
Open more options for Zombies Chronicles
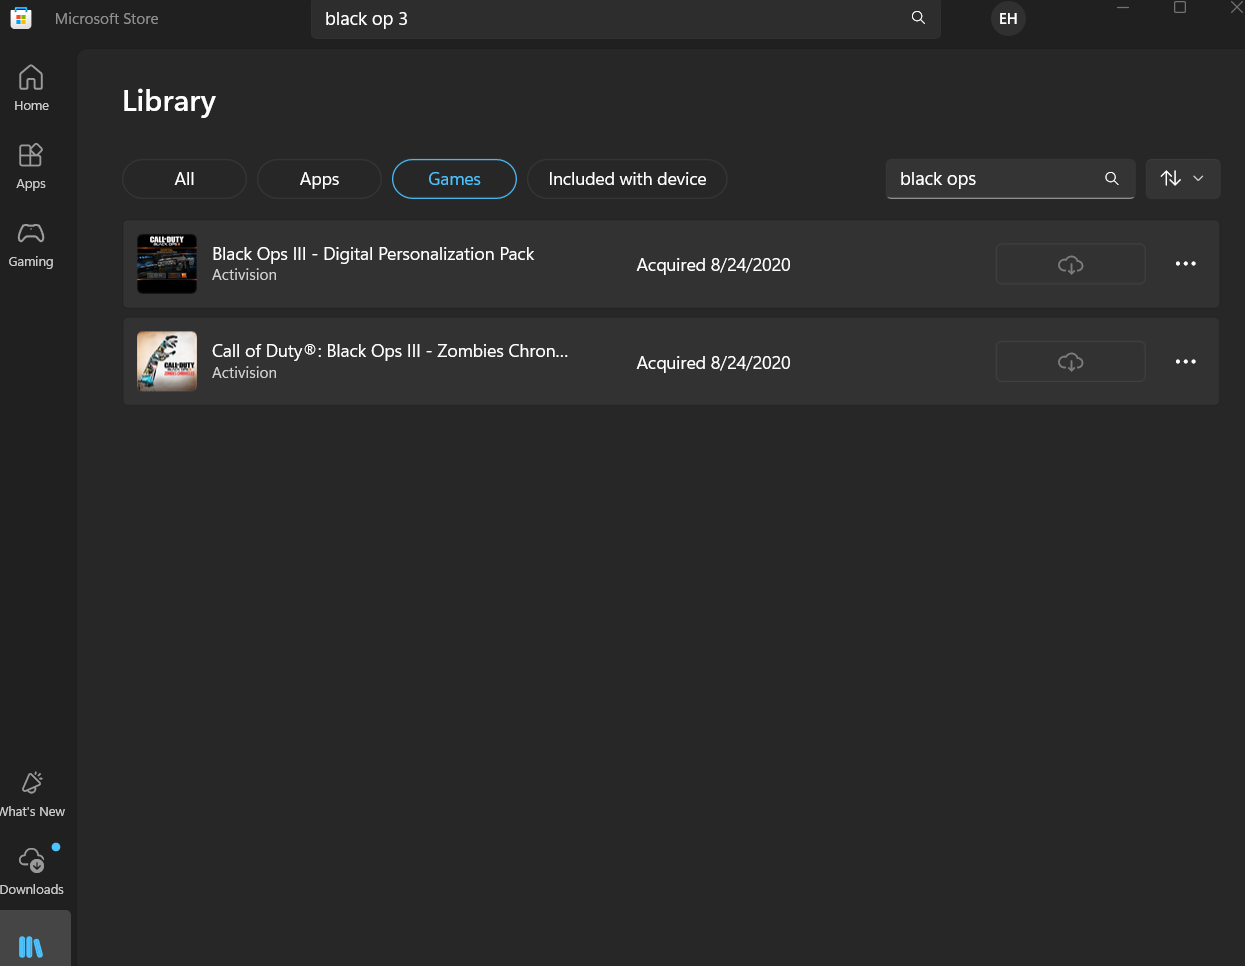[1185, 361]
